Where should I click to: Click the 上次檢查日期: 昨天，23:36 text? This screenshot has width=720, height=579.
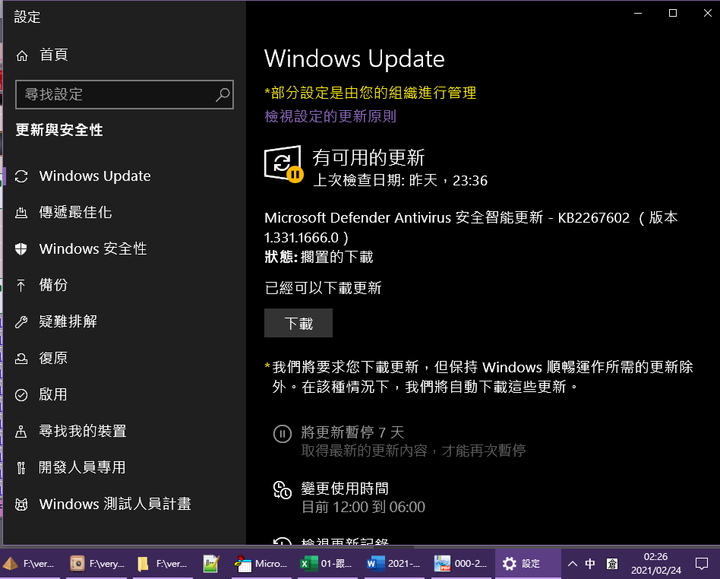coord(400,180)
